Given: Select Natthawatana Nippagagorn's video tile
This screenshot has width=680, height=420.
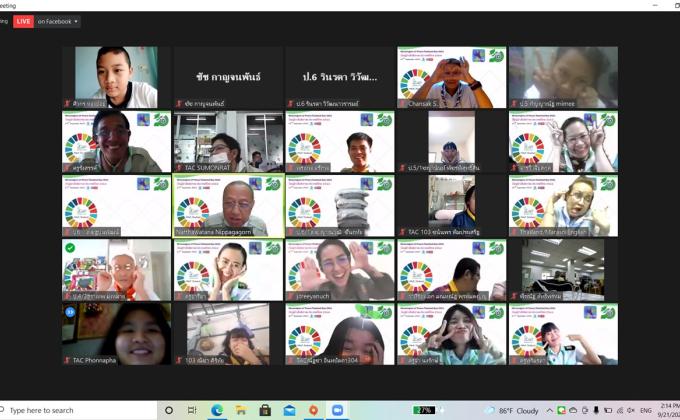Looking at the screenshot, I should pos(227,205).
